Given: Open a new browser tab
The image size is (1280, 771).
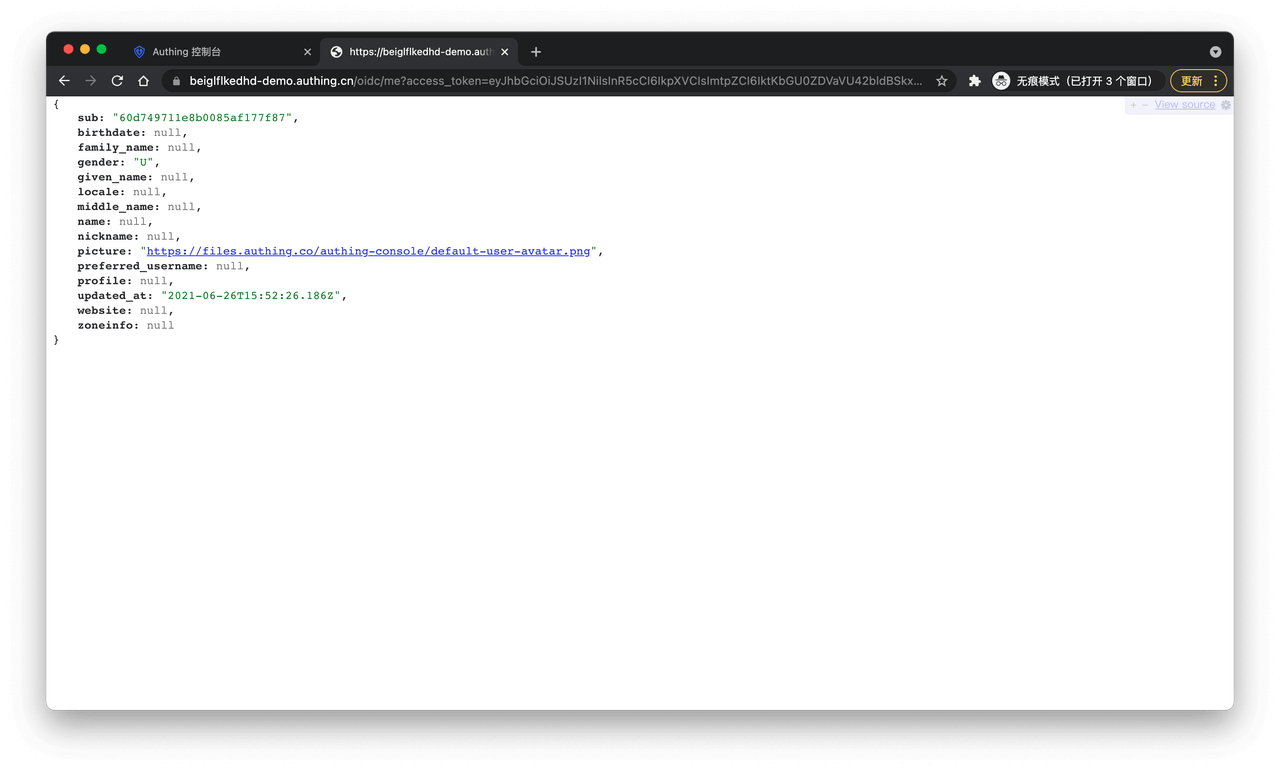Looking at the screenshot, I should [x=536, y=52].
